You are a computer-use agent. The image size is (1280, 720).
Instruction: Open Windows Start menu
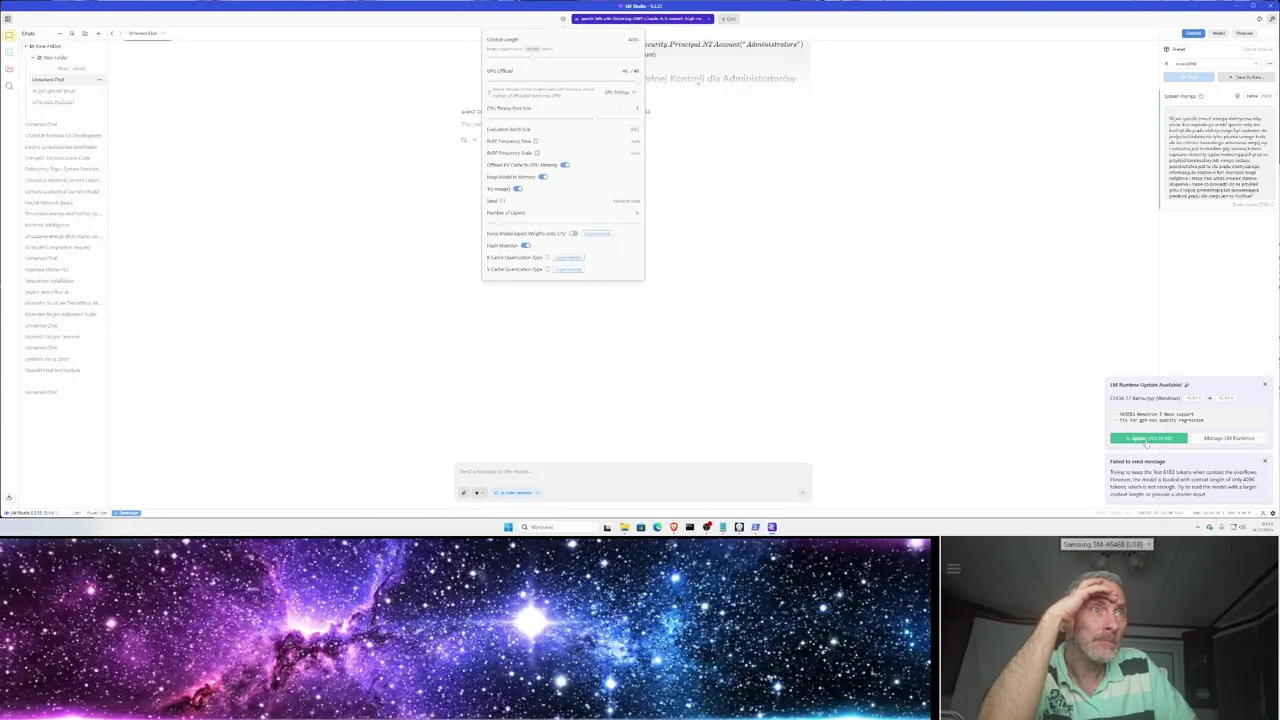point(508,527)
